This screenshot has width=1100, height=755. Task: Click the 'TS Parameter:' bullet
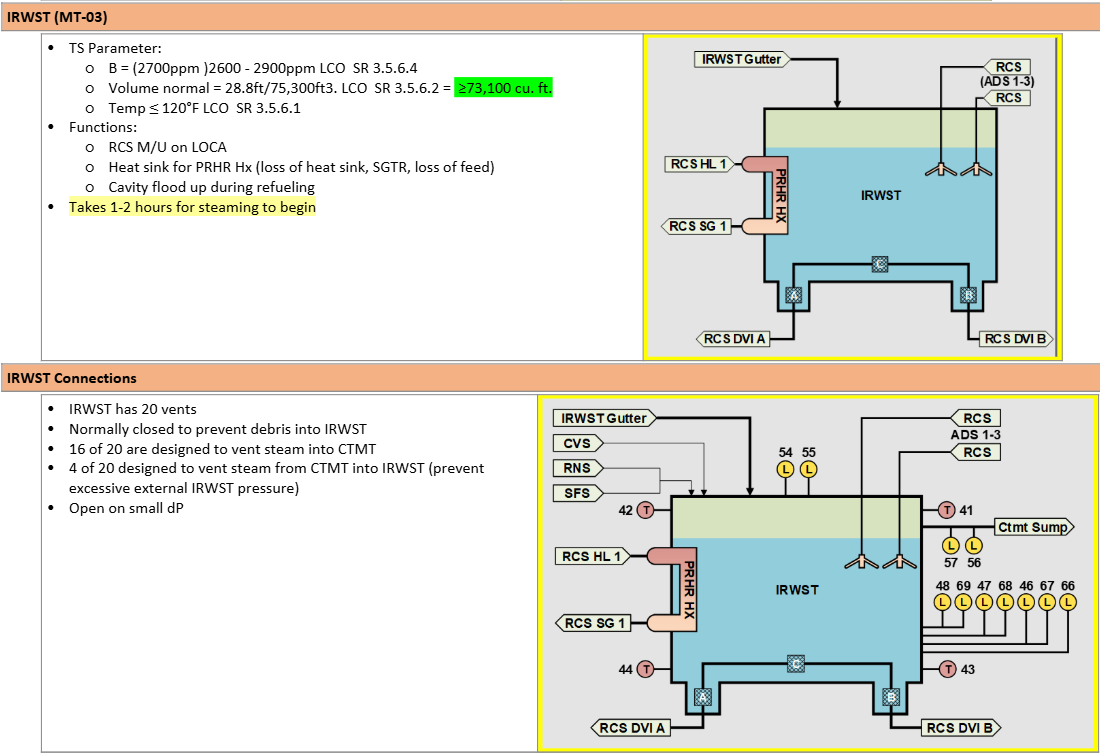(115, 48)
